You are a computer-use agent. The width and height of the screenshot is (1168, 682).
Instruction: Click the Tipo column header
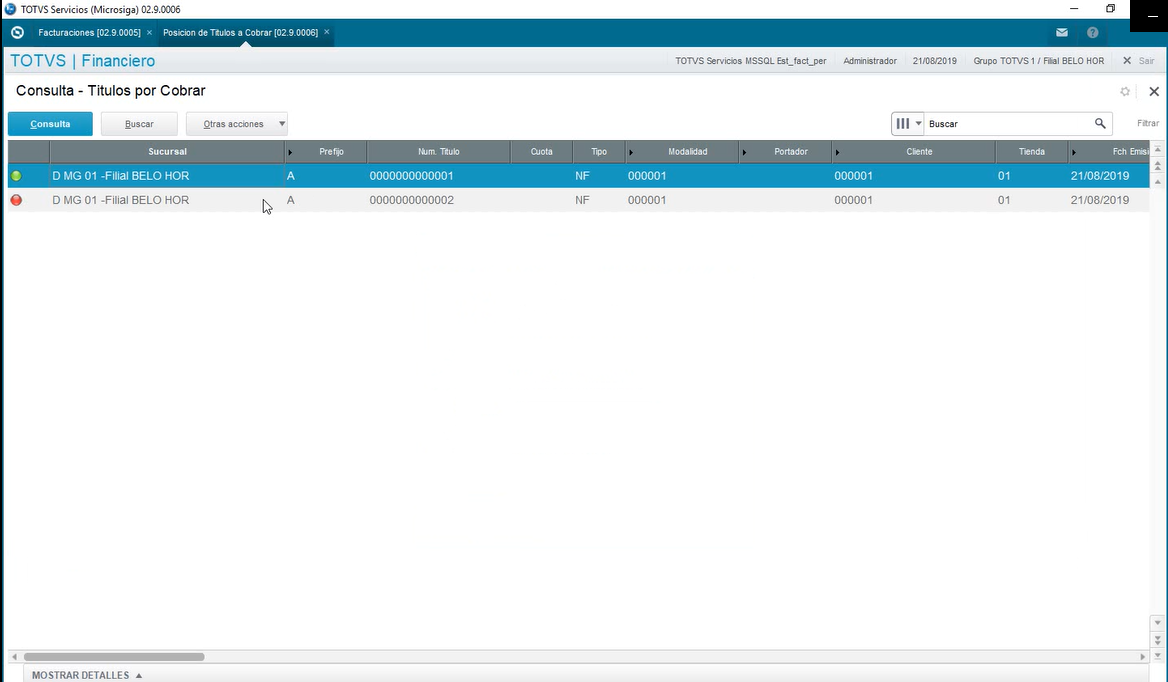tap(599, 151)
